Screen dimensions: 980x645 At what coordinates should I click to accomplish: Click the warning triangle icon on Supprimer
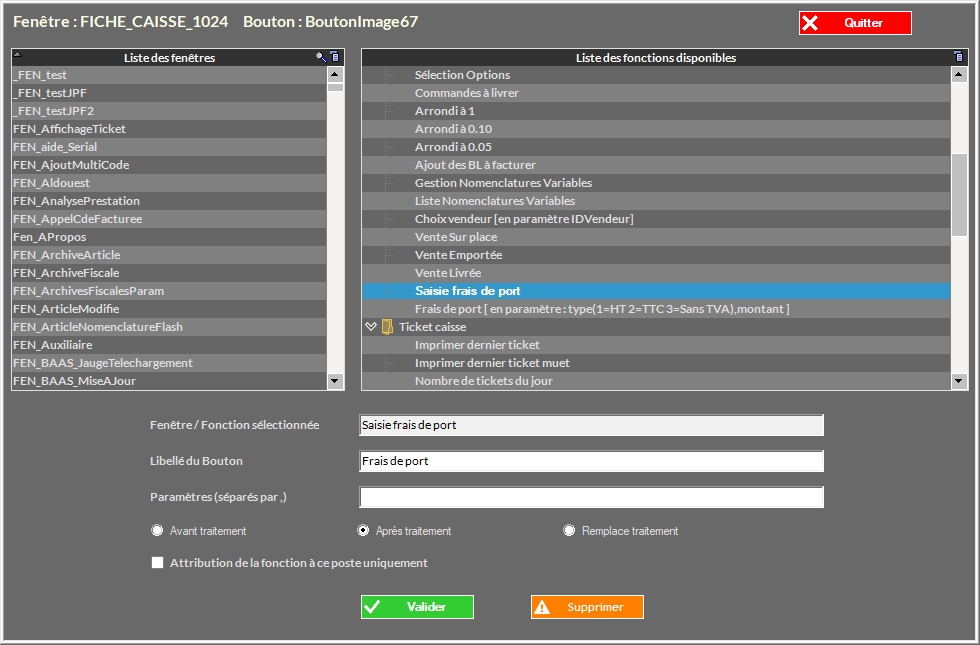[x=543, y=607]
